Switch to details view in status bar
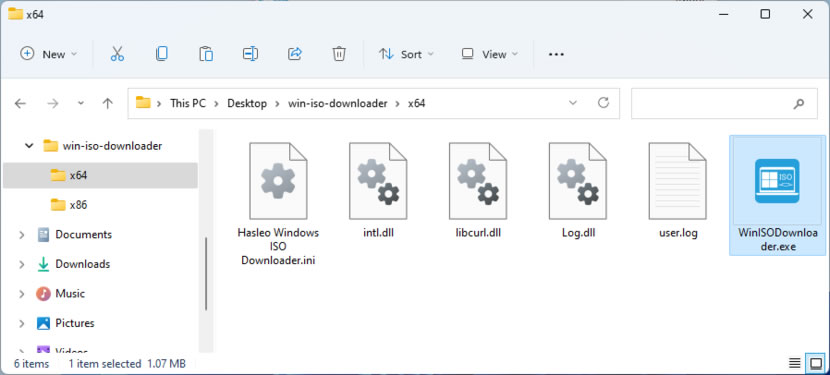This screenshot has width=830, height=375. pyautogui.click(x=794, y=363)
